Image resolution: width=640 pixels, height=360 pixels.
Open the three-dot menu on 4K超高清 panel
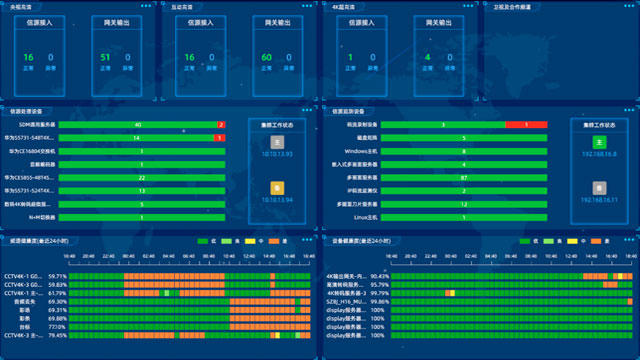click(x=468, y=6)
